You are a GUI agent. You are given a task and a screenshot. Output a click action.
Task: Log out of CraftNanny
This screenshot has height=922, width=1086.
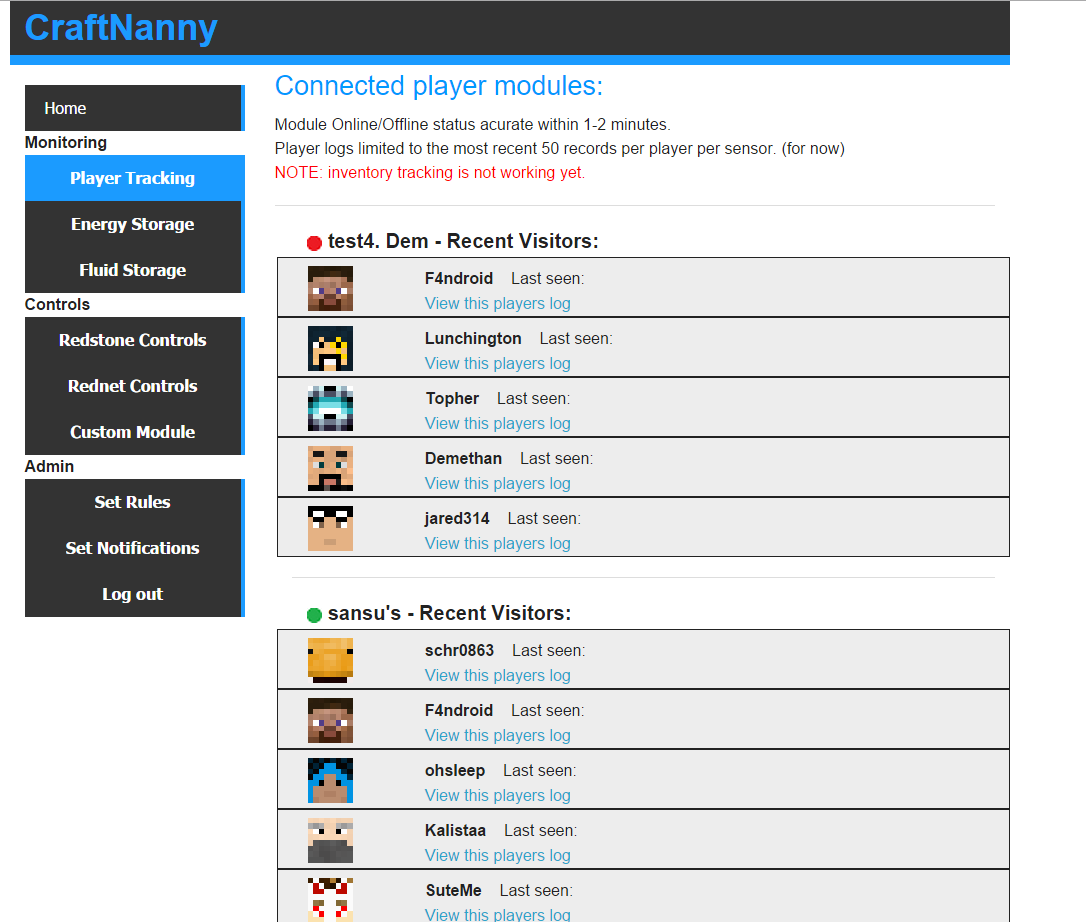click(x=134, y=594)
